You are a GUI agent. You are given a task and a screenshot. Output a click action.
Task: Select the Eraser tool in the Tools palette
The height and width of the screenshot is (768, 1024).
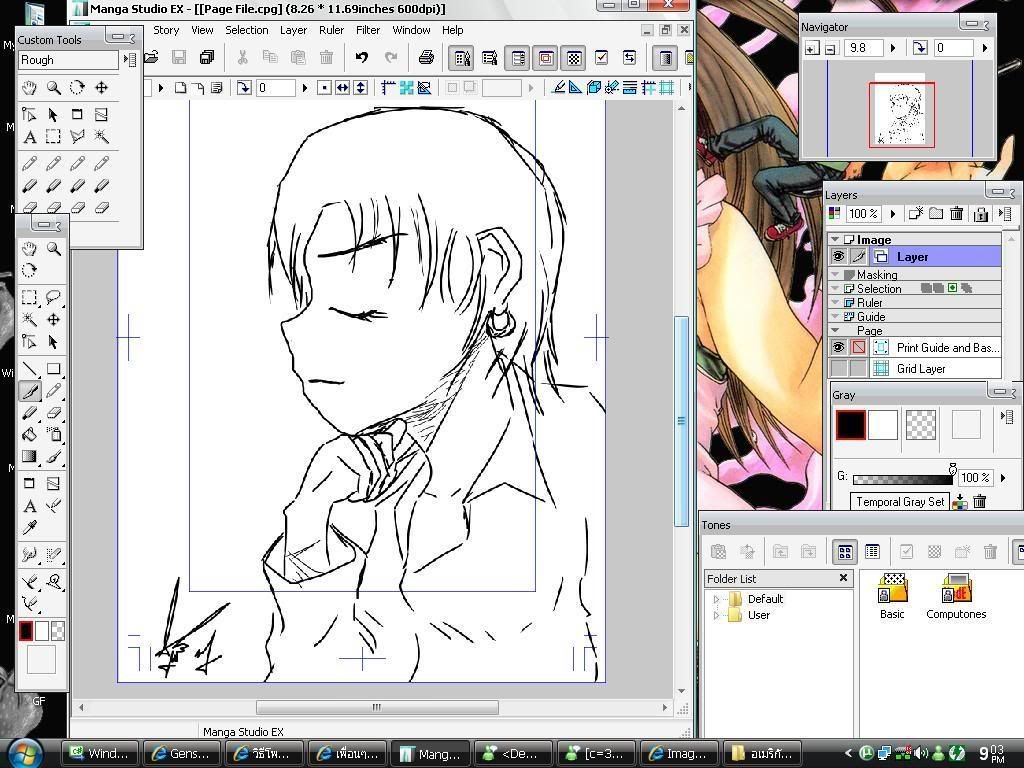coord(54,413)
